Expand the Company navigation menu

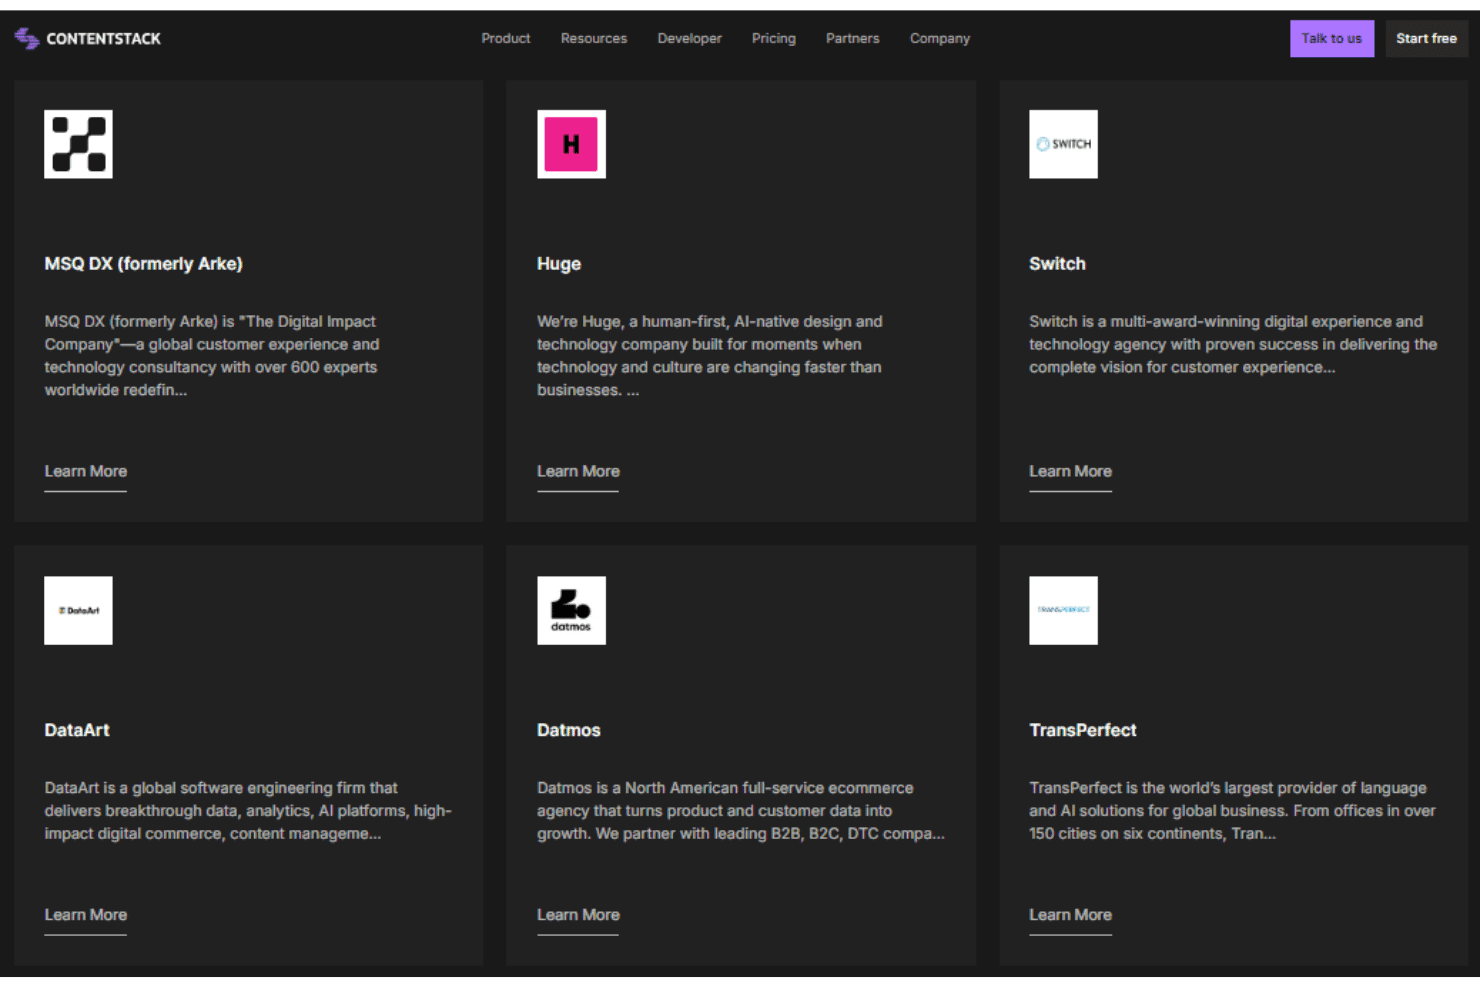pos(940,38)
